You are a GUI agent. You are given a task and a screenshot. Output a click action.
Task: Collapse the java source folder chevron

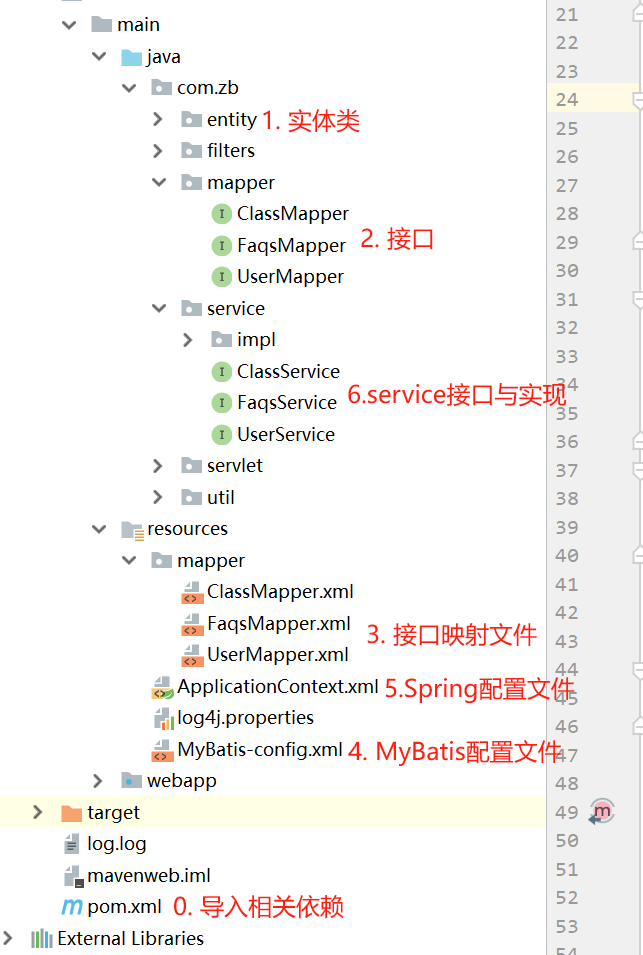pos(99,57)
